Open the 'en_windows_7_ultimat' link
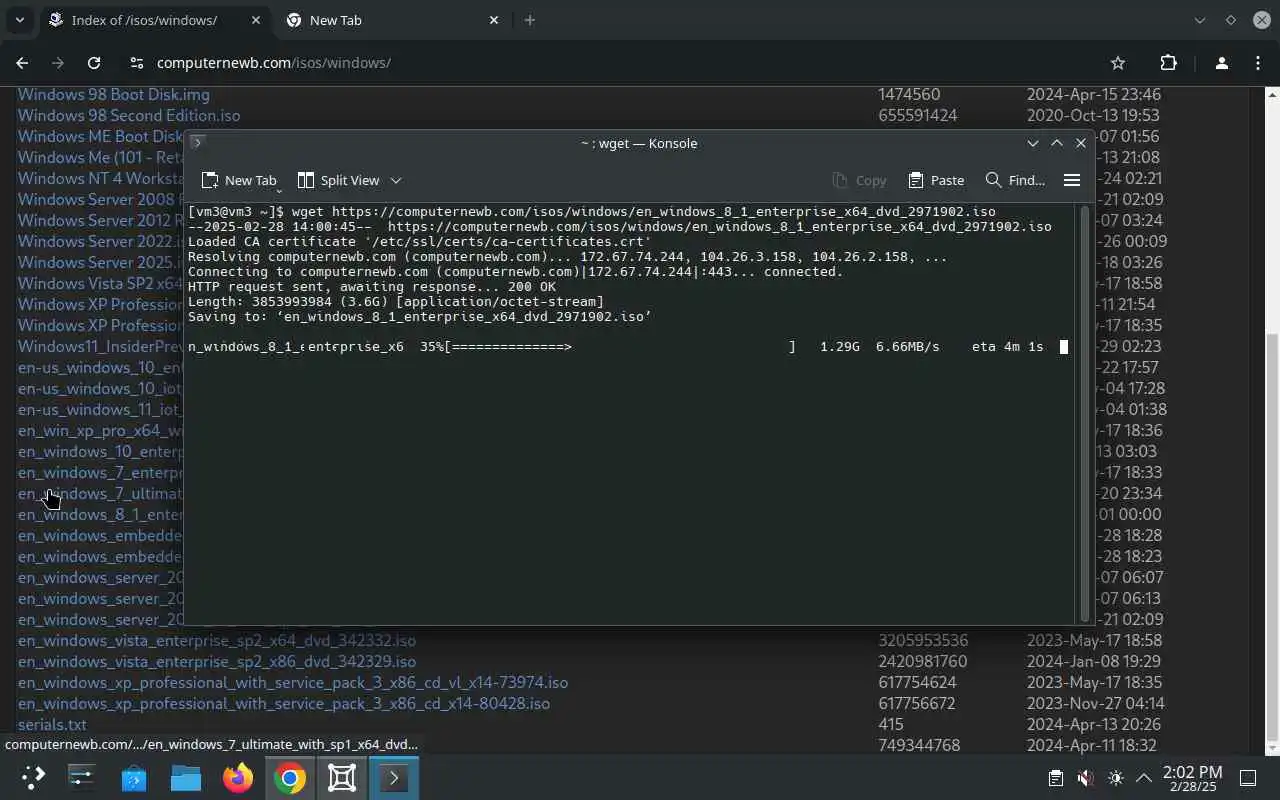Viewport: 1280px width, 800px height. [101, 493]
